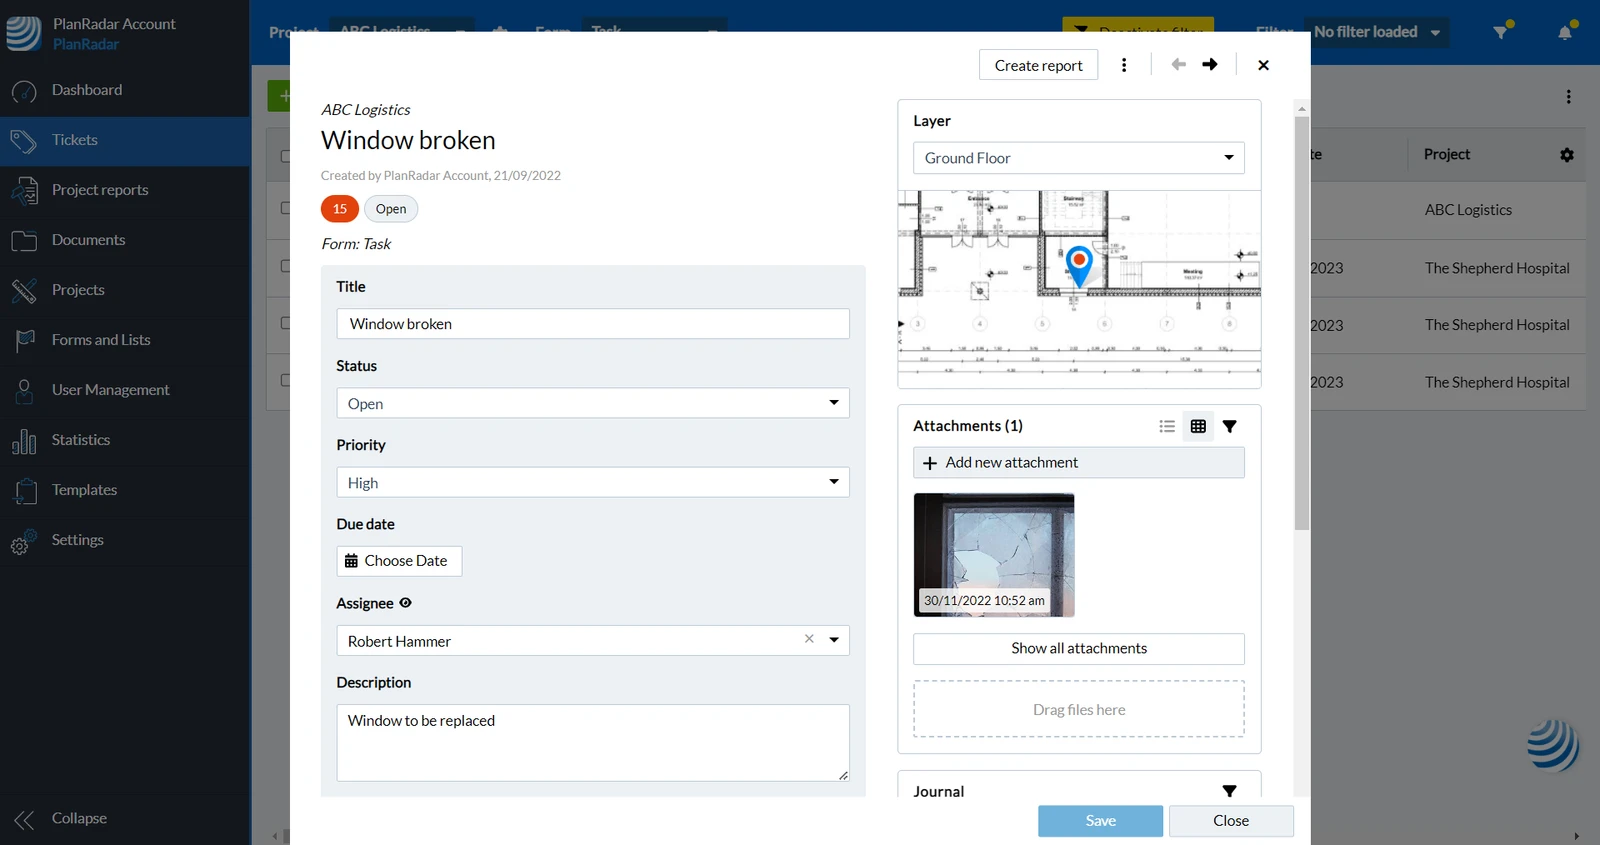
Task: Go to previous ticket arrow
Action: click(1178, 65)
